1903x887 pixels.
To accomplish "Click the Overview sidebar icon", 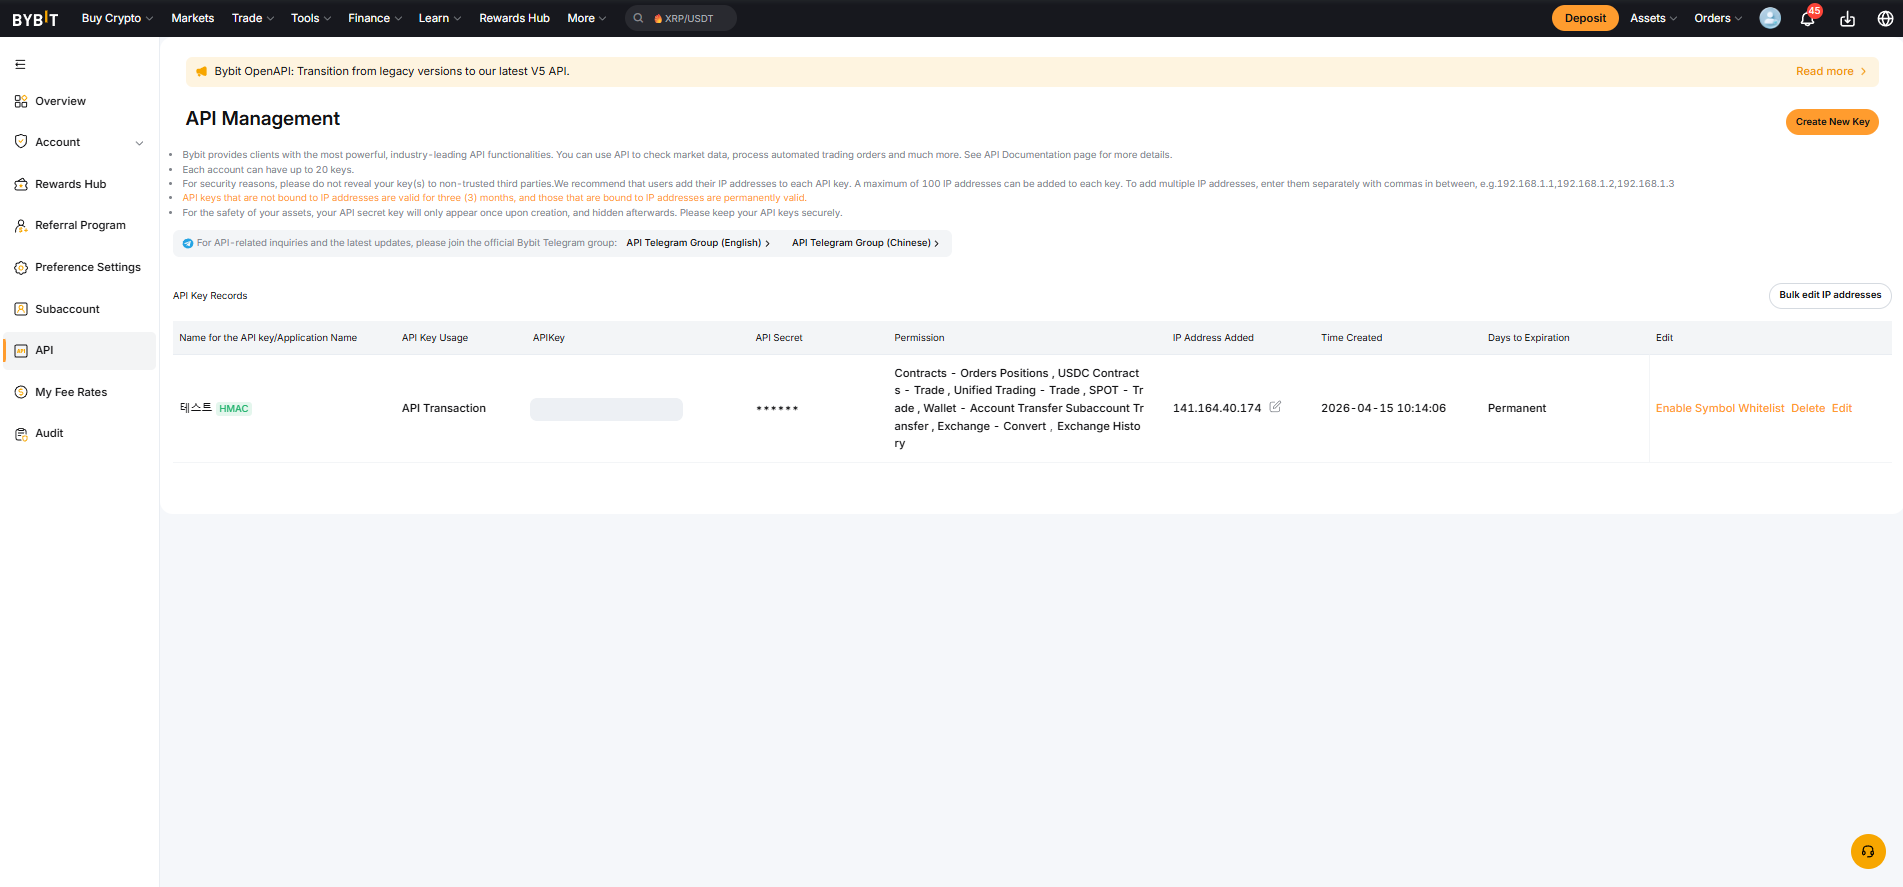I will click(21, 101).
